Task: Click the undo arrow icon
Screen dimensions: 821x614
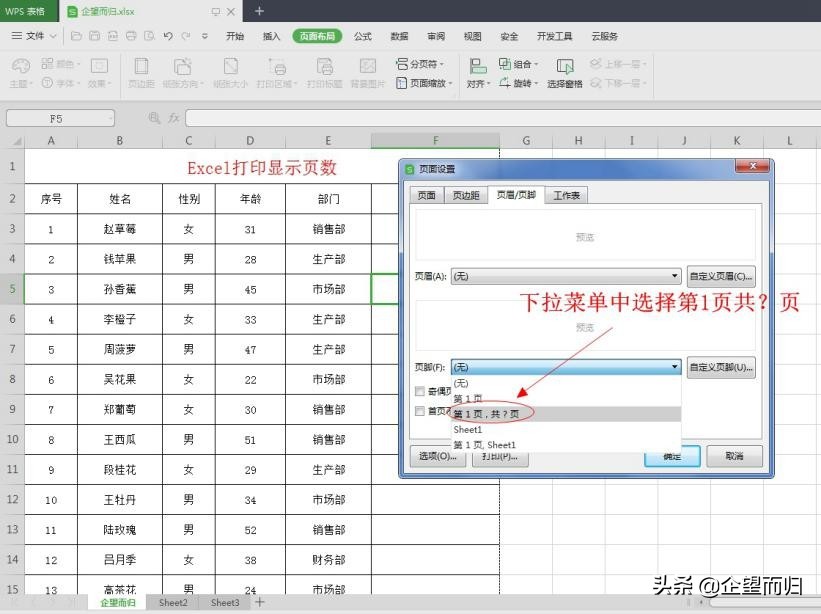Action: pos(168,36)
